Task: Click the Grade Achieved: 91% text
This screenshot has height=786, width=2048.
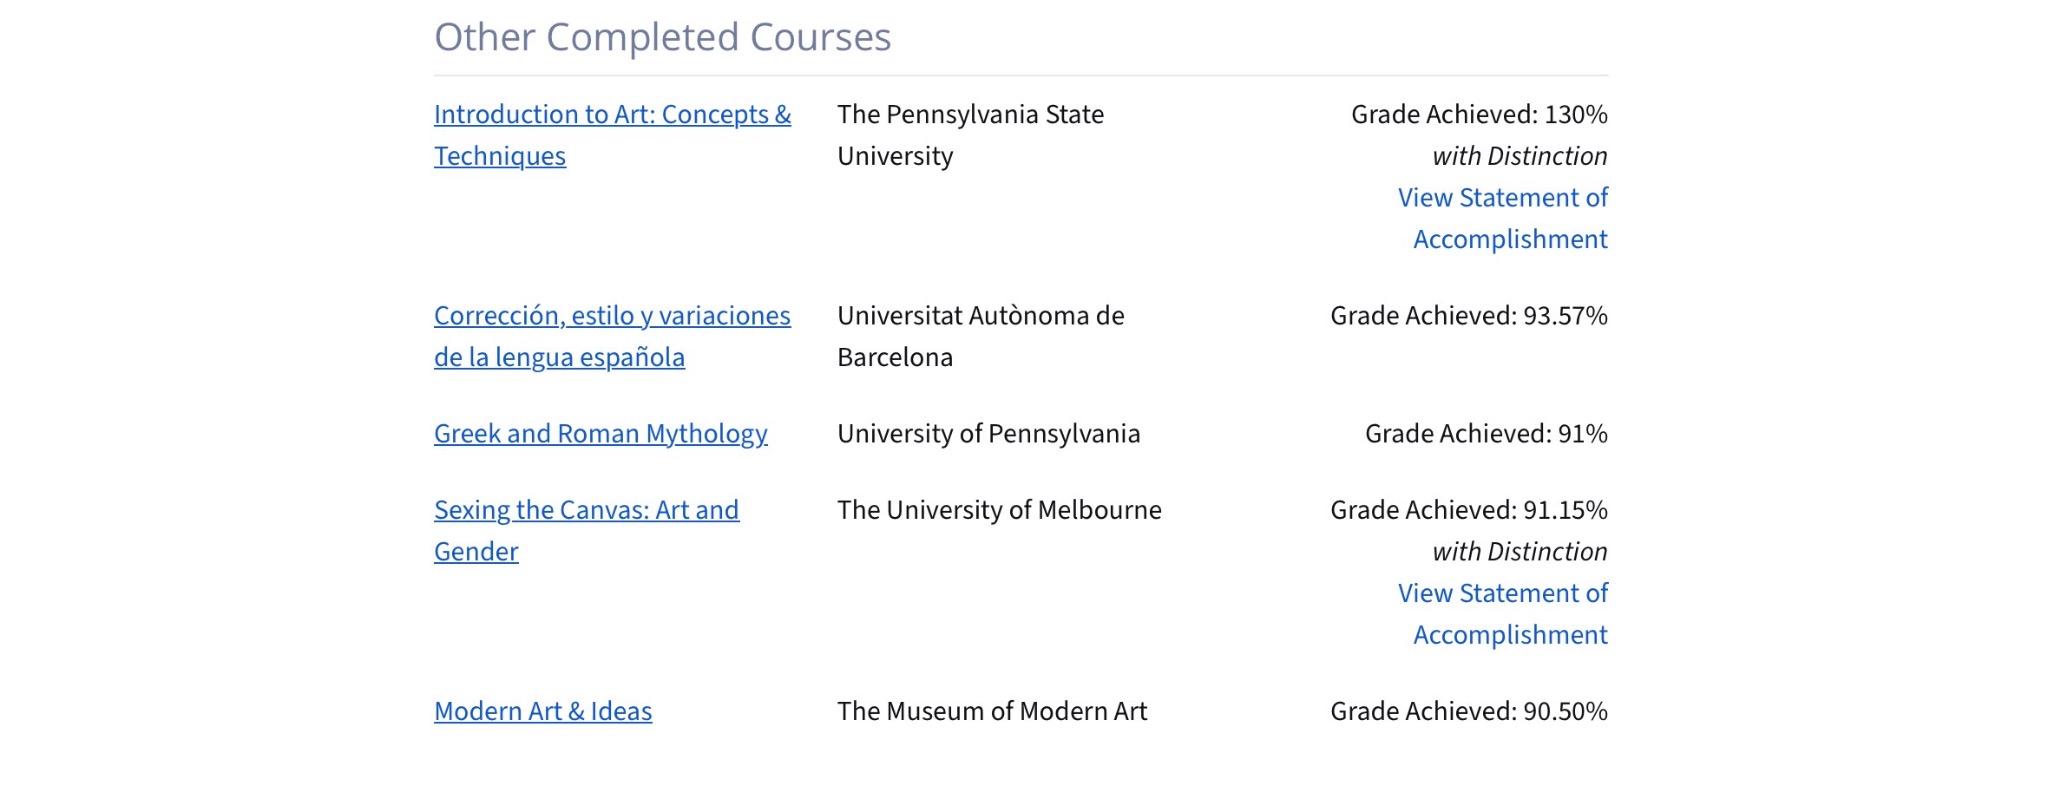Action: point(1486,434)
